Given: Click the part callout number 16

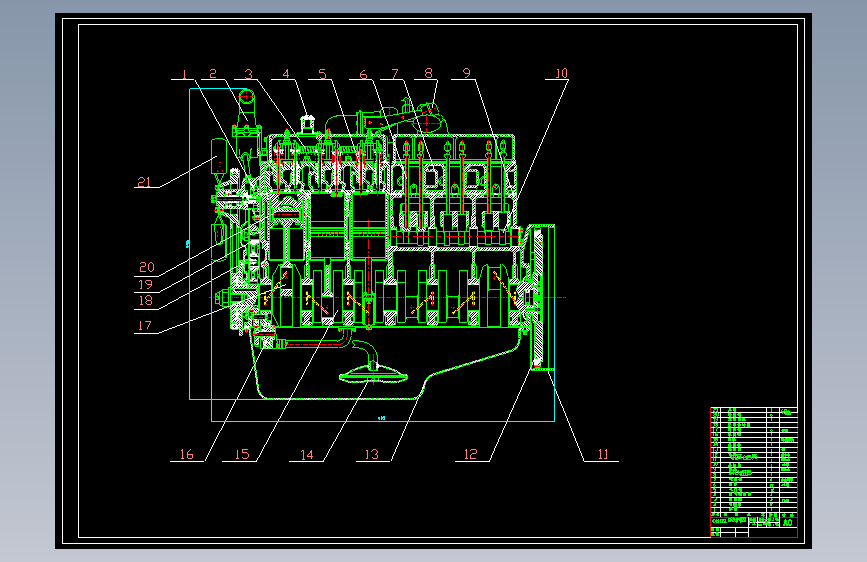Looking at the screenshot, I should point(186,454).
